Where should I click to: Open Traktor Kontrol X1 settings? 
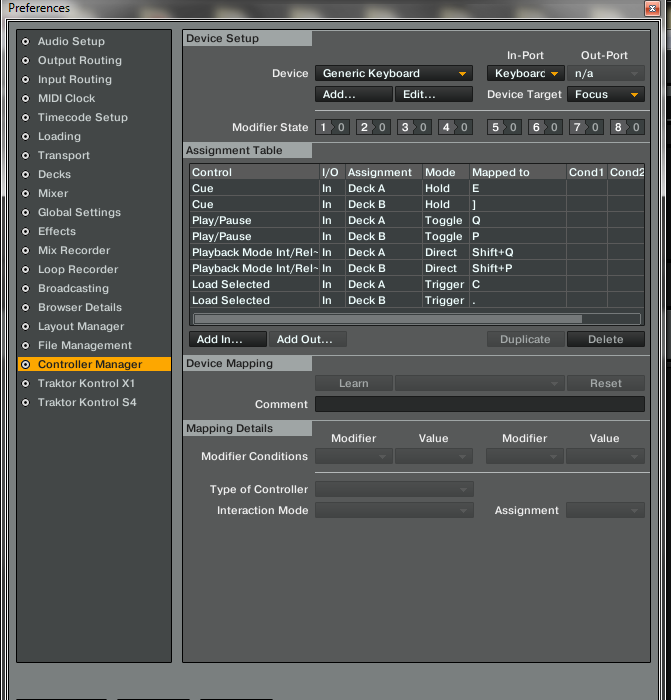click(x=86, y=383)
